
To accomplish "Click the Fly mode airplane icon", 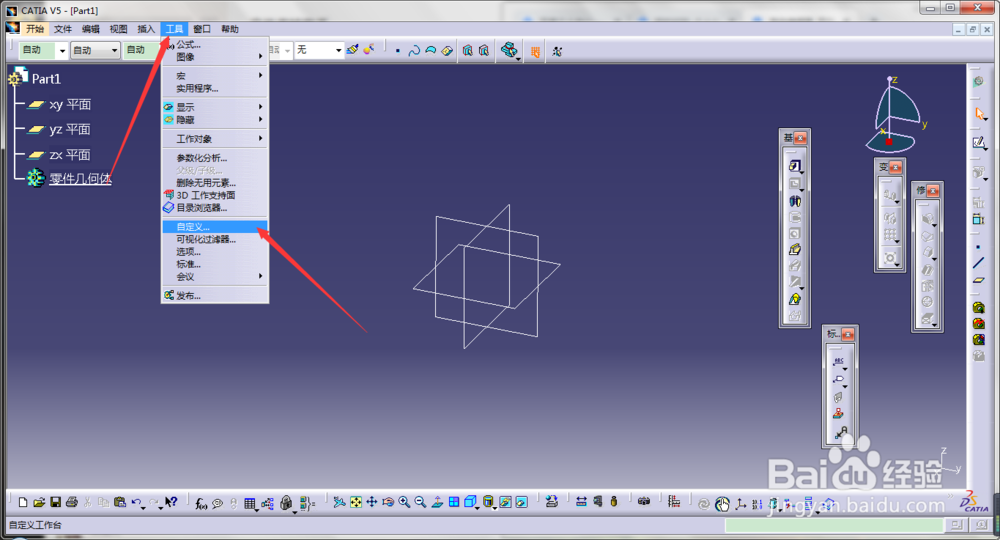I will pyautogui.click(x=339, y=502).
